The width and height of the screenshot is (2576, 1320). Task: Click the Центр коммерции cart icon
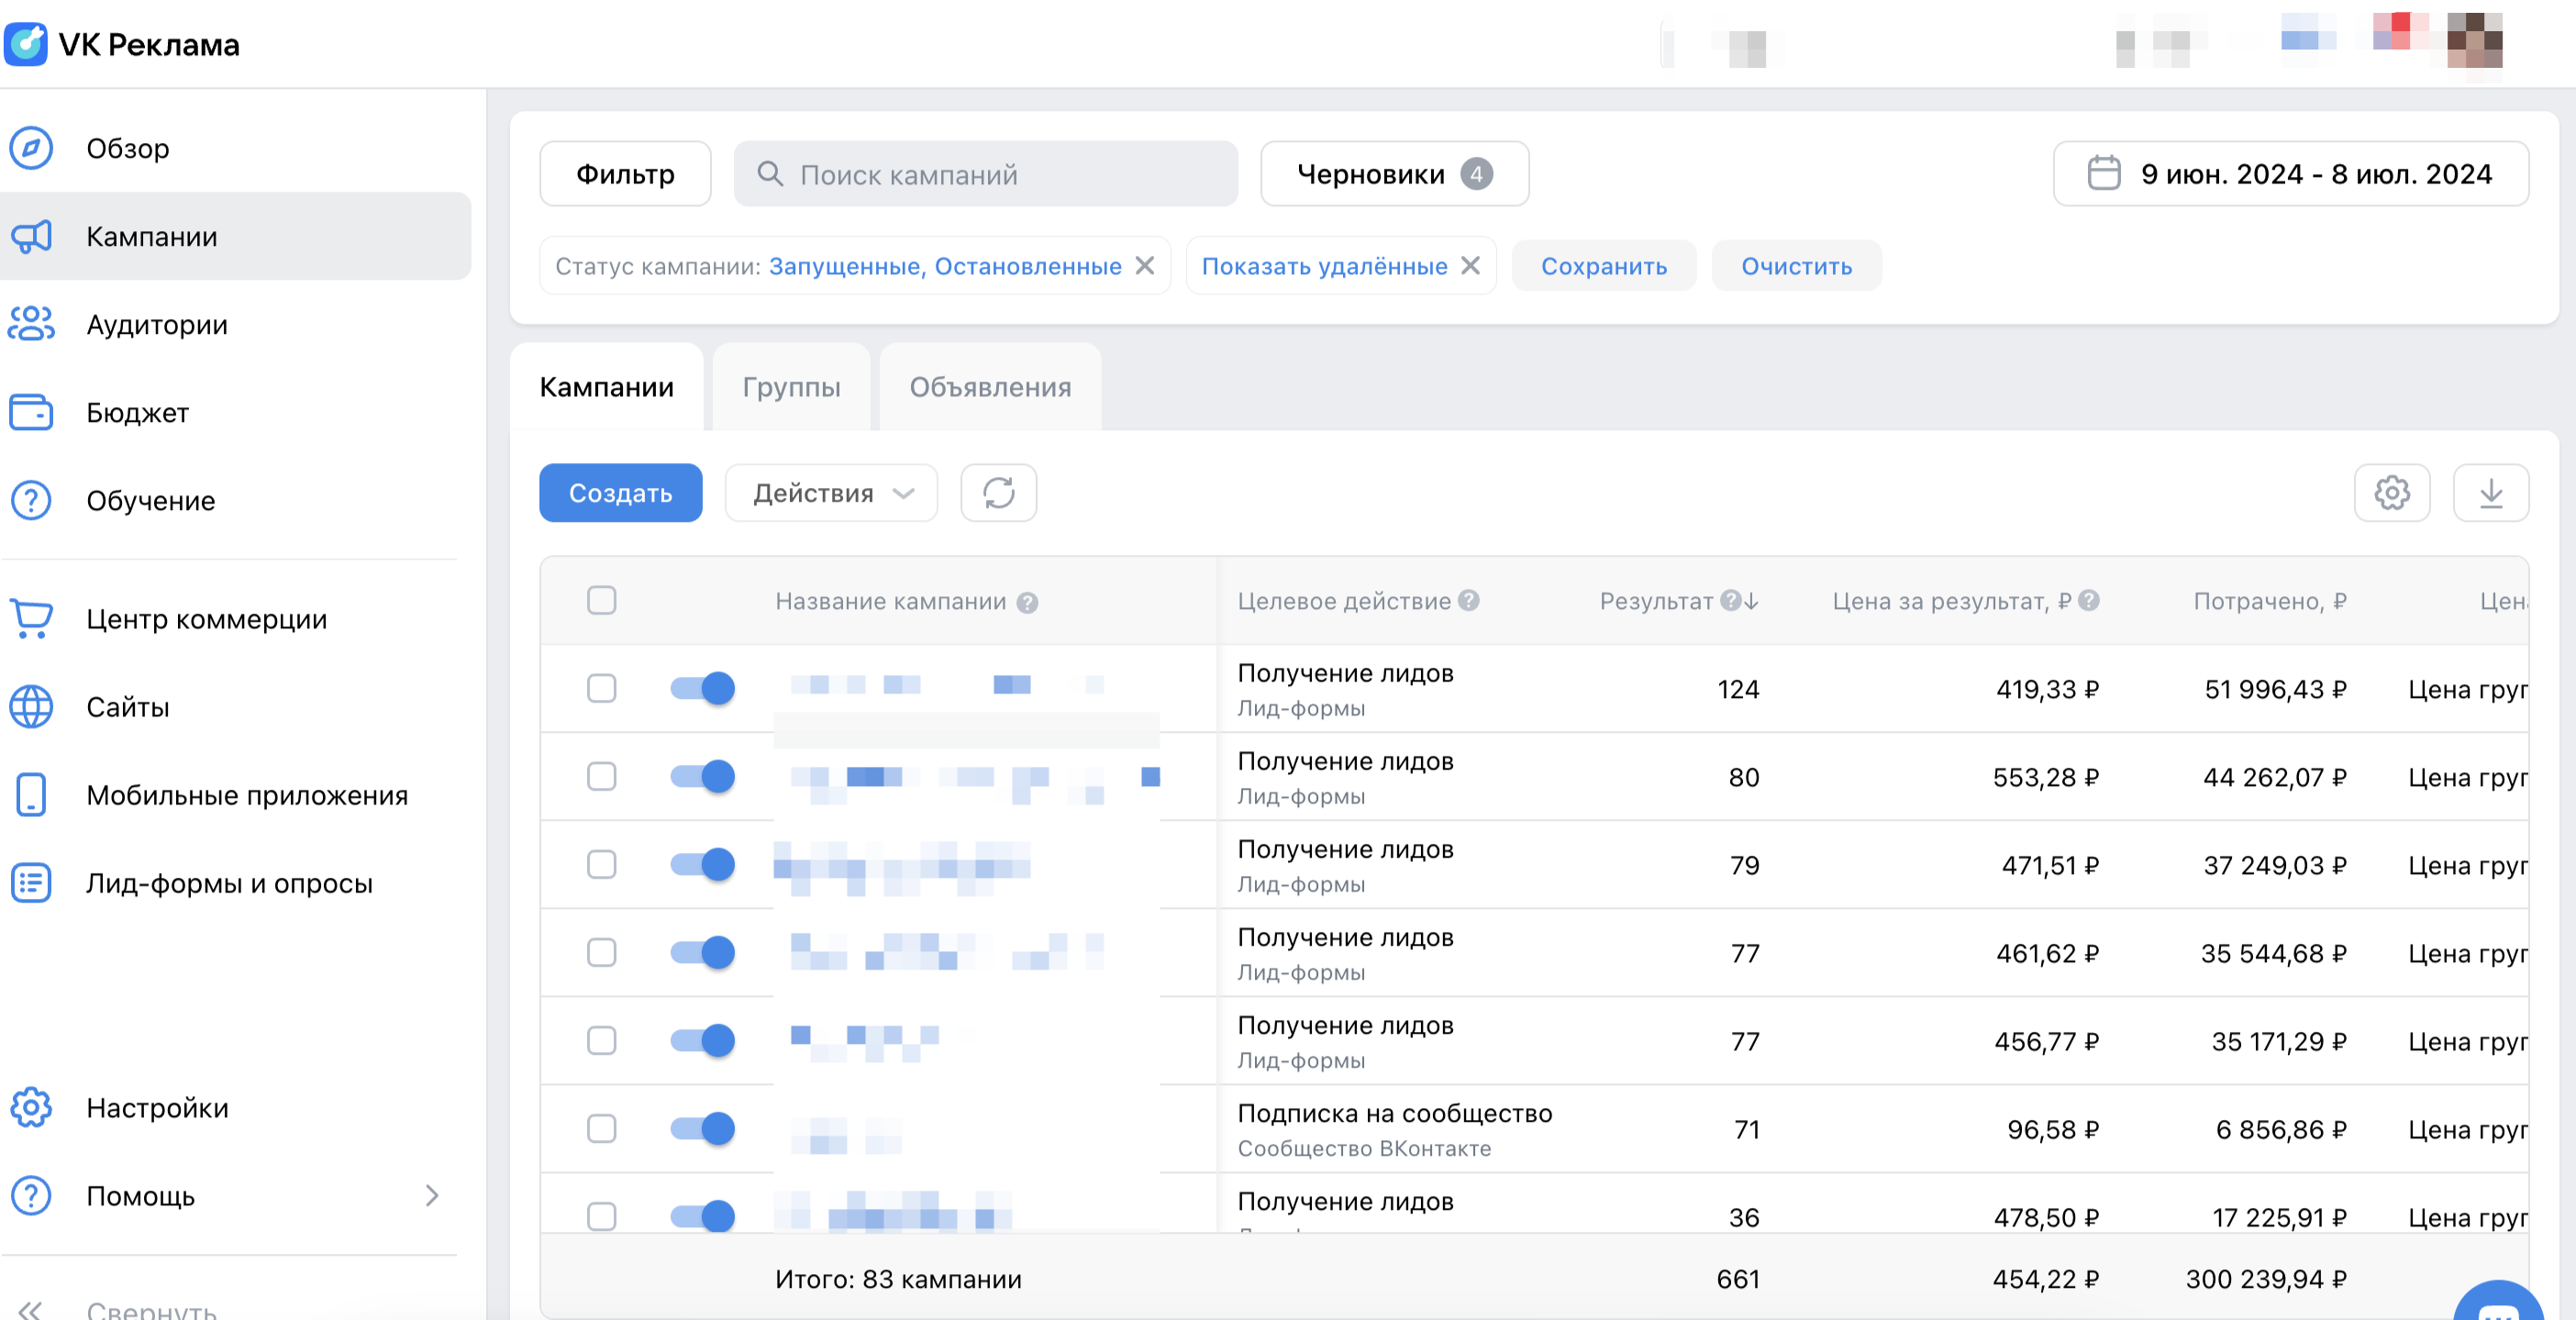31,618
